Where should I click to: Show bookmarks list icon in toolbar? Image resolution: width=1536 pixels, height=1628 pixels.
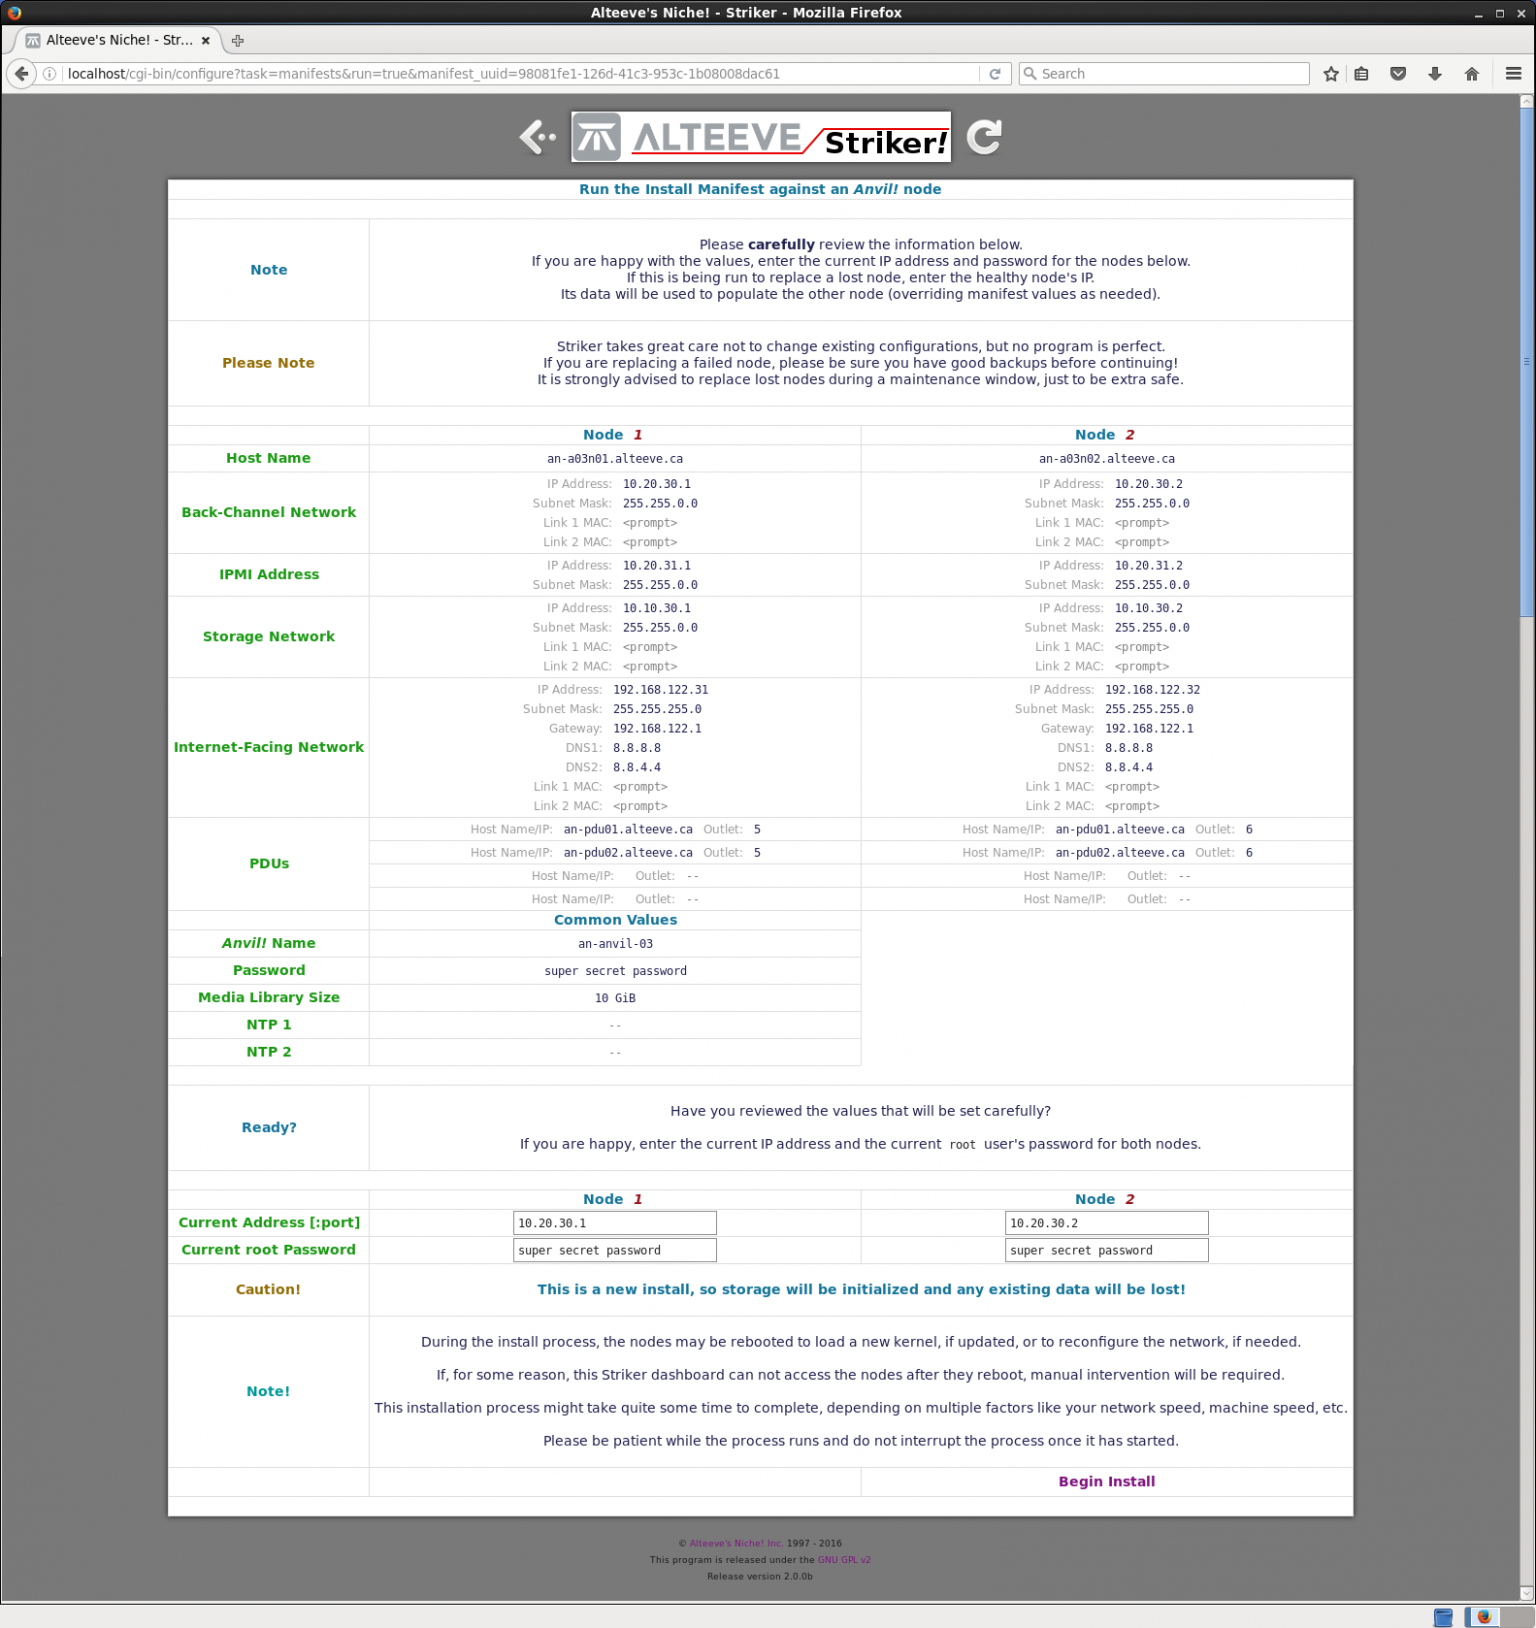[1361, 74]
